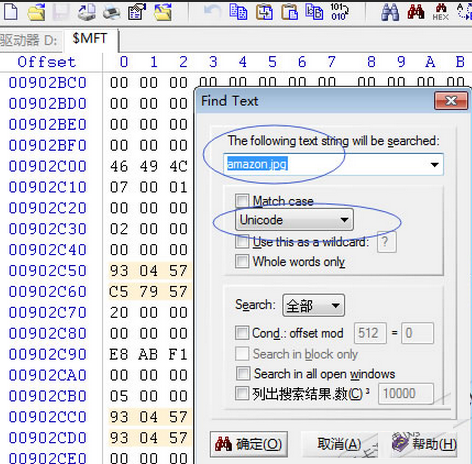This screenshot has width=472, height=464.
Task: Open the Search direction 全部 dropdown
Action: point(313,305)
